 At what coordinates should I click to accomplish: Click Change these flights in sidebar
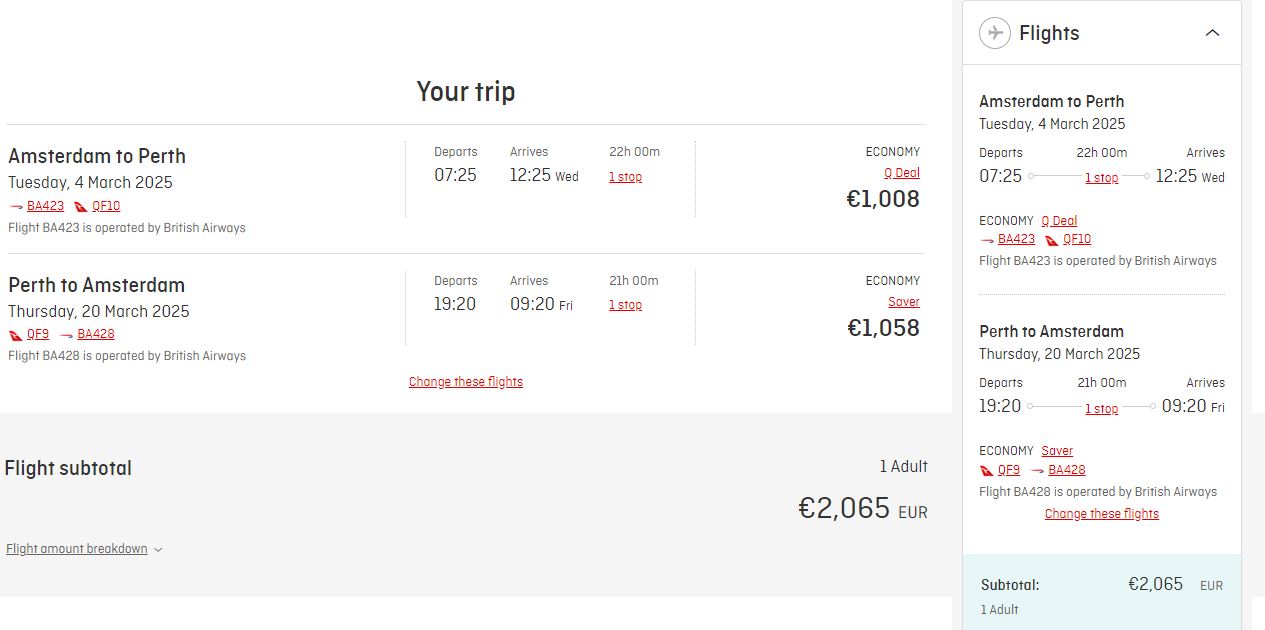pos(1101,514)
